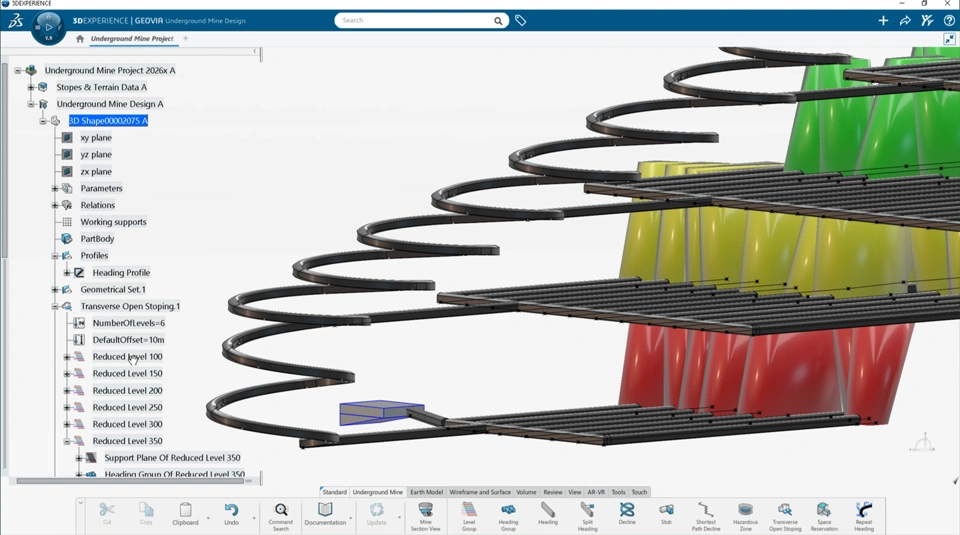Select the Space Reservation tool
This screenshot has height=535, width=960.
coord(824,516)
